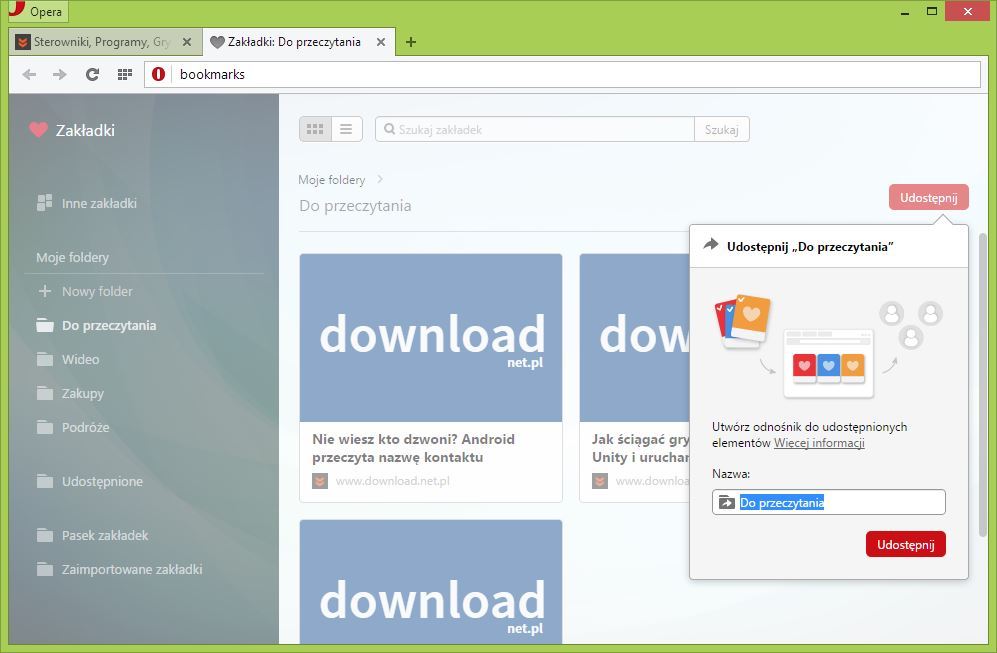997x653 pixels.
Task: Click the folder icon beside Udostępnione
Action: click(45, 481)
